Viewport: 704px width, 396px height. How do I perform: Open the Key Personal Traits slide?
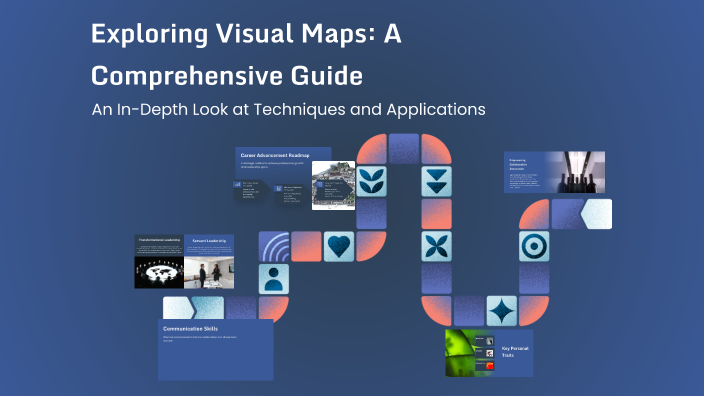click(x=489, y=353)
